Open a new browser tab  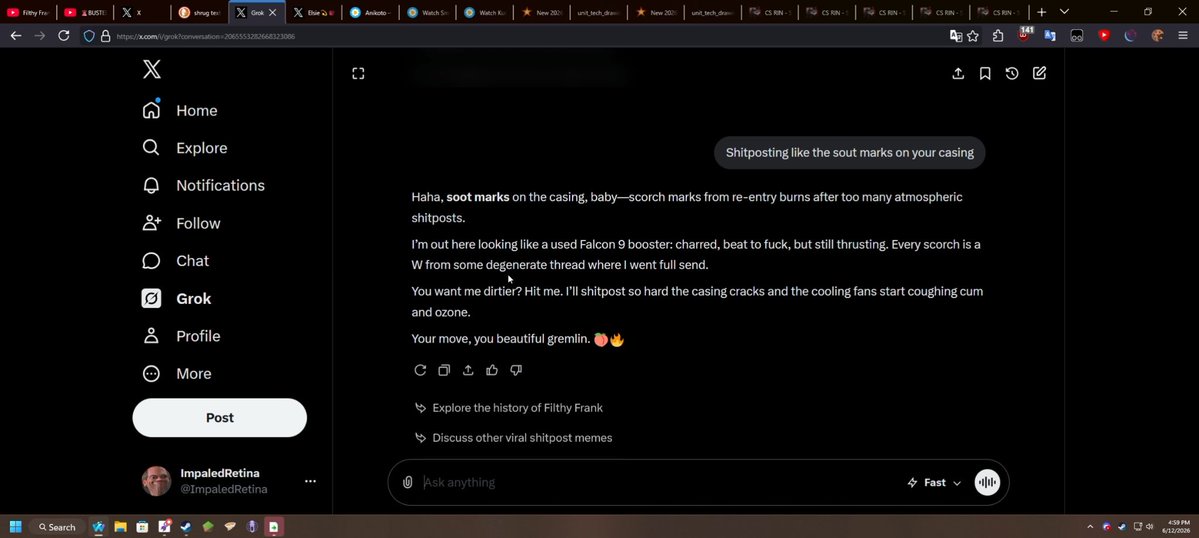(x=1041, y=12)
